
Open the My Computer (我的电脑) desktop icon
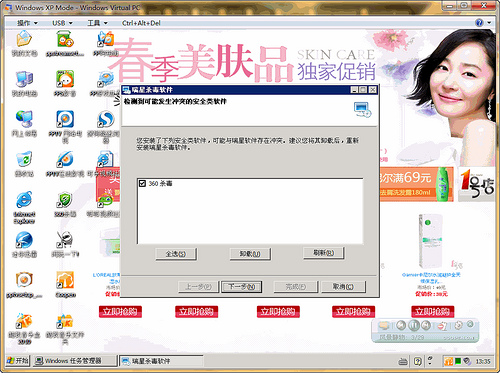coord(24,79)
